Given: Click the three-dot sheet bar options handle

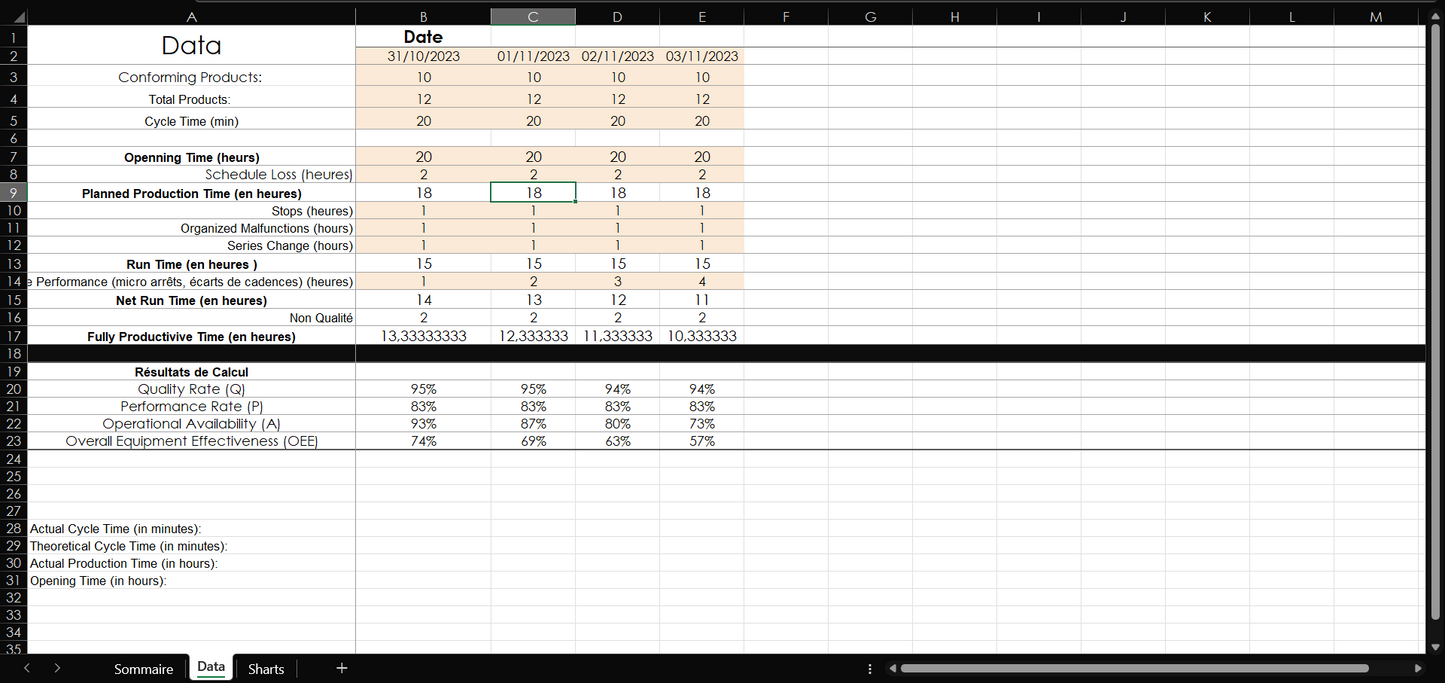Looking at the screenshot, I should click(870, 668).
